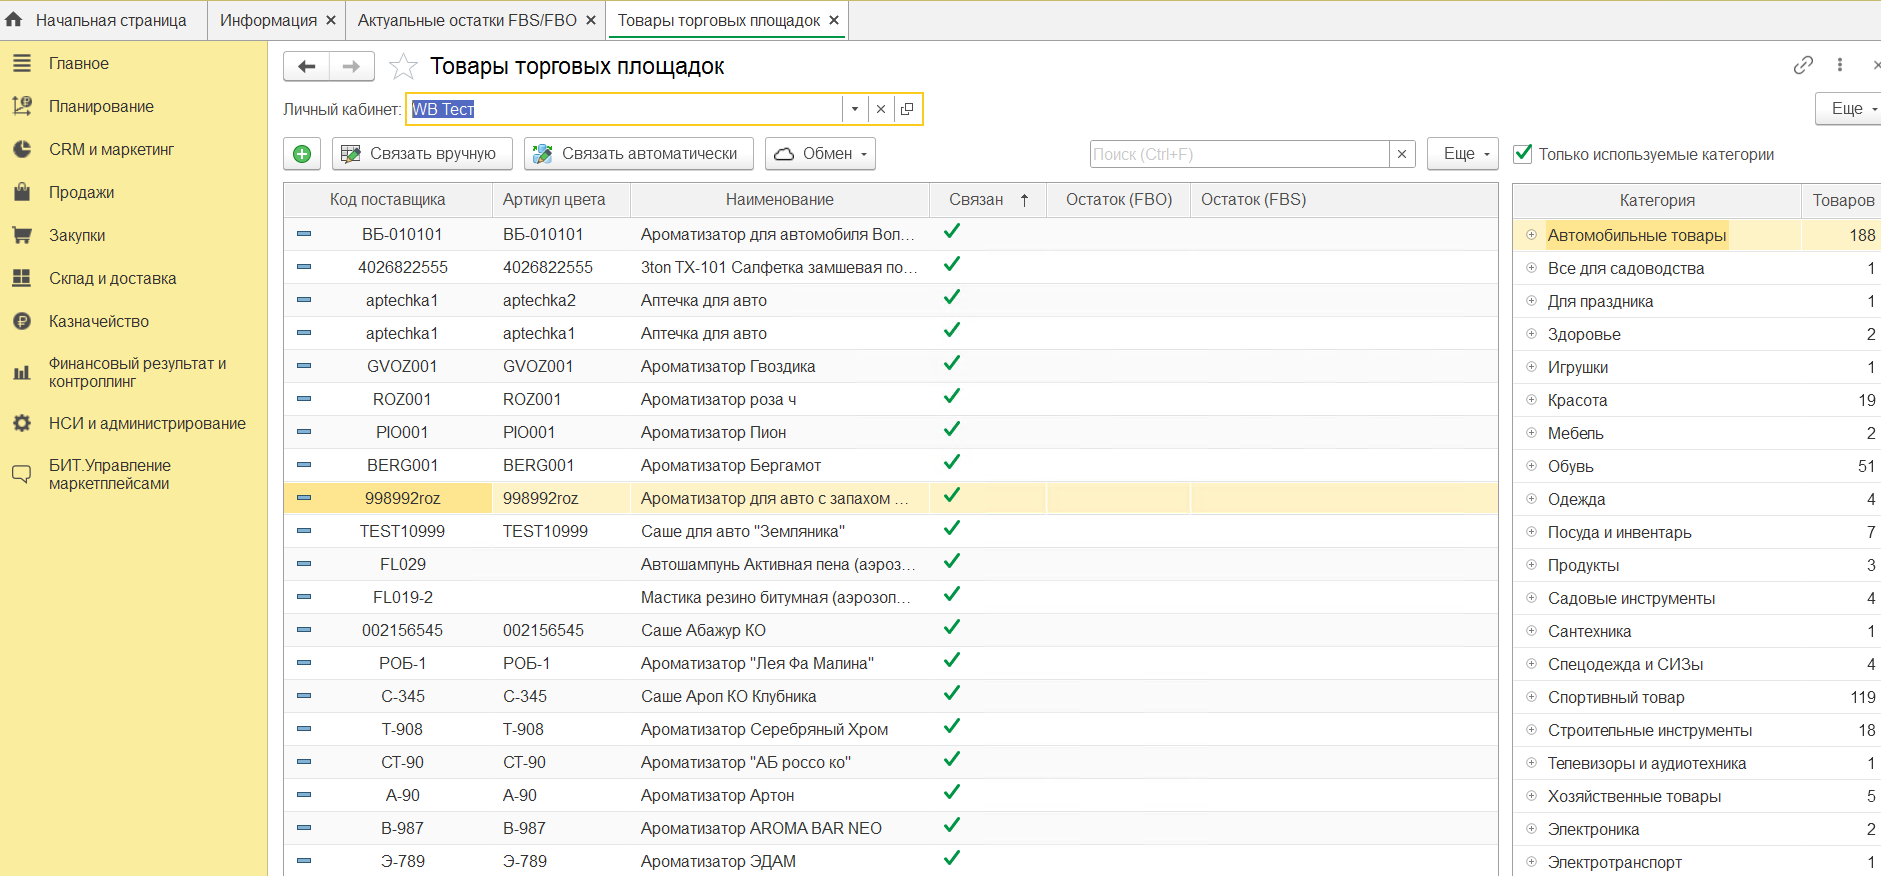Open Закупки cart icon
This screenshot has width=1881, height=876.
click(21, 235)
